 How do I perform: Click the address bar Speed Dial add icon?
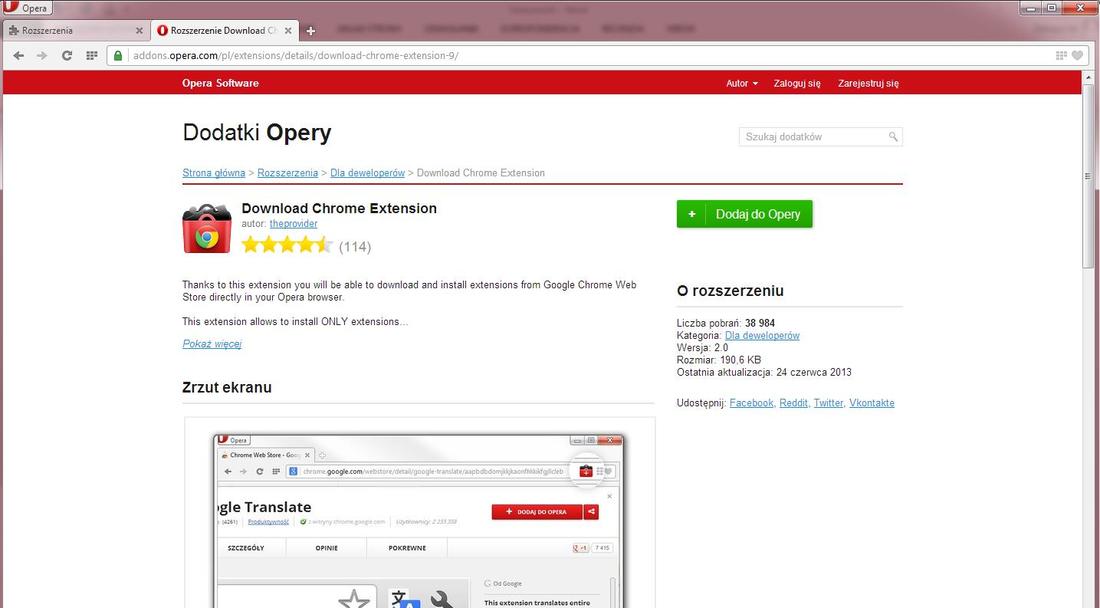tap(1061, 55)
